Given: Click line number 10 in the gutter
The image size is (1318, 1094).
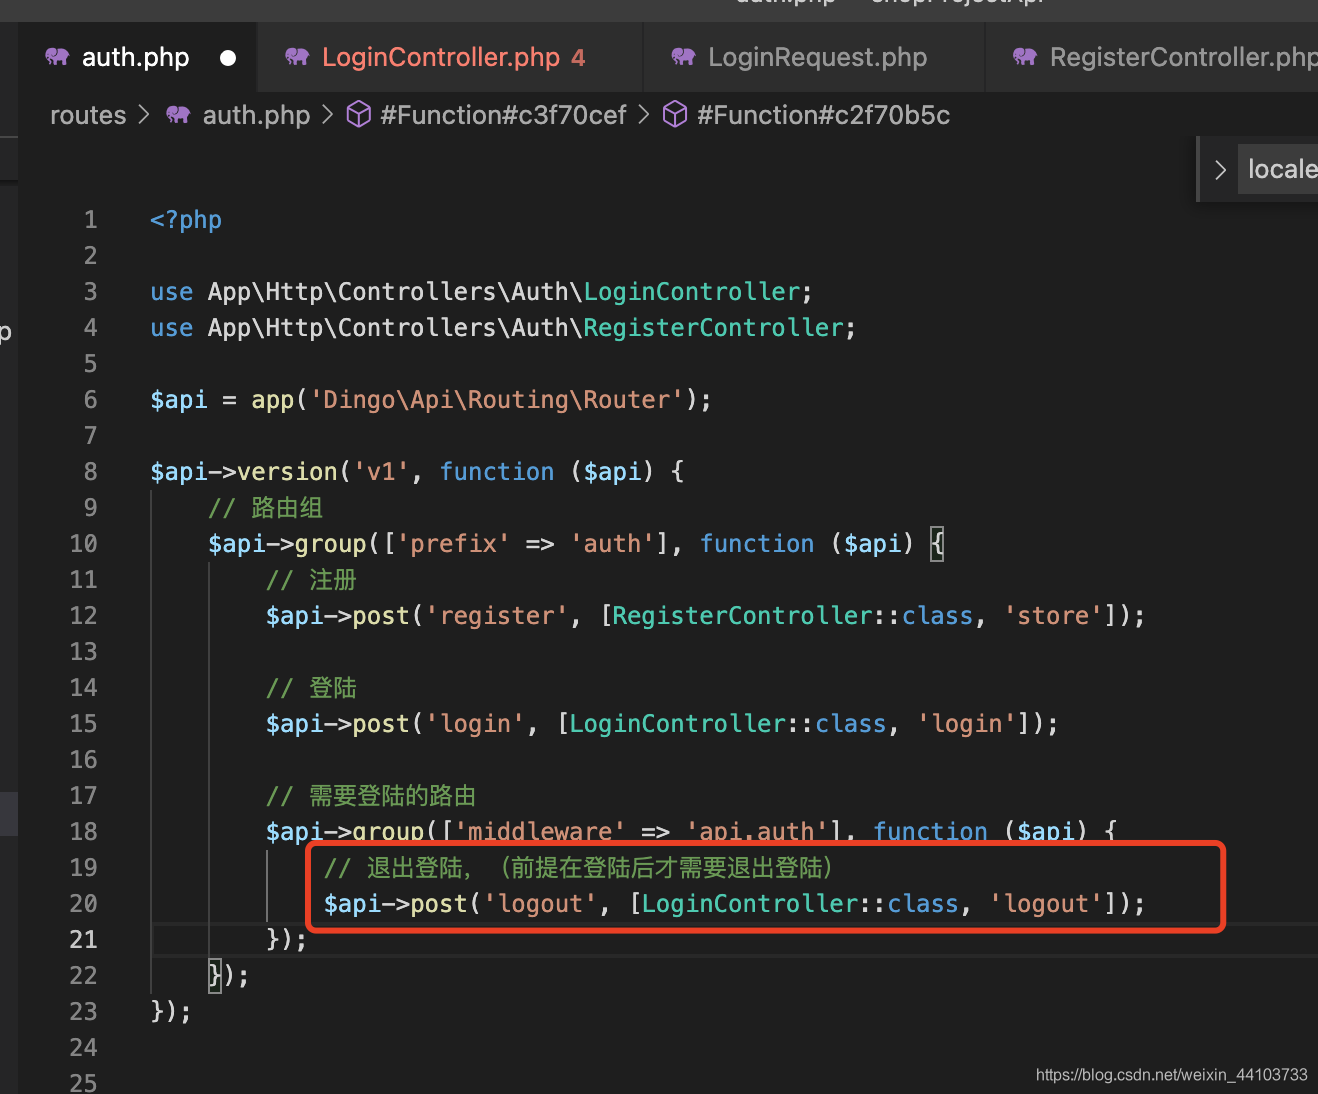Looking at the screenshot, I should 84,544.
